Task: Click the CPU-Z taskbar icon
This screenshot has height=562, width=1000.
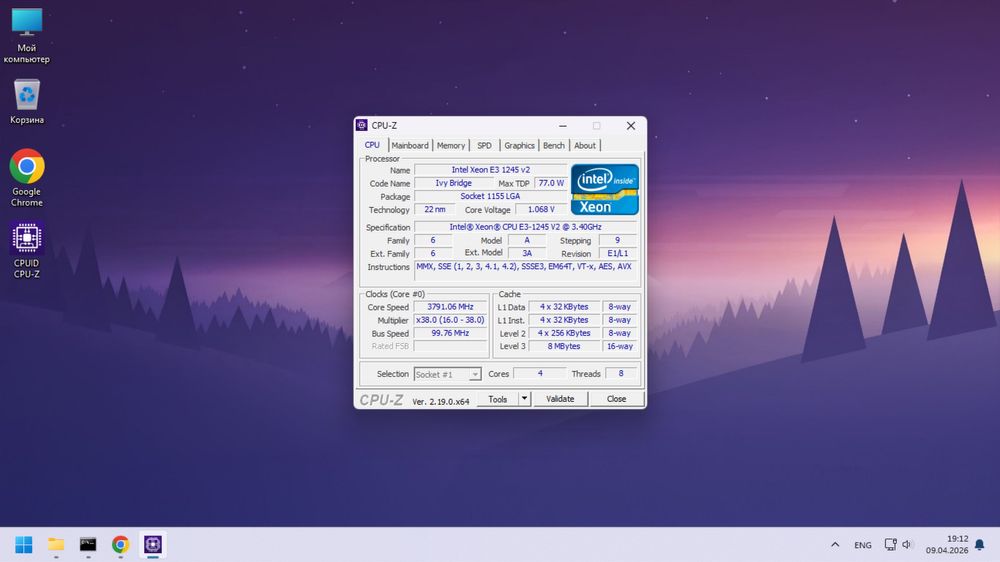Action: (x=153, y=544)
